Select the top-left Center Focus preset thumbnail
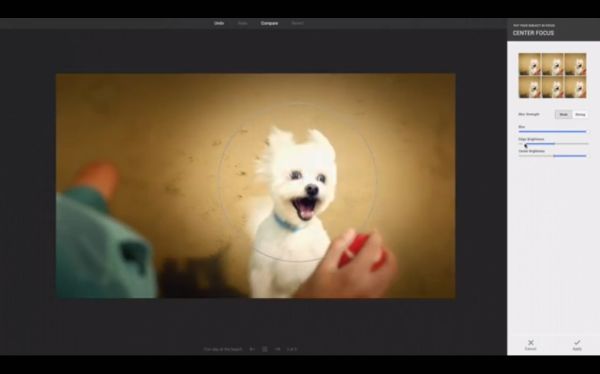Image resolution: width=600 pixels, height=374 pixels. click(x=530, y=64)
